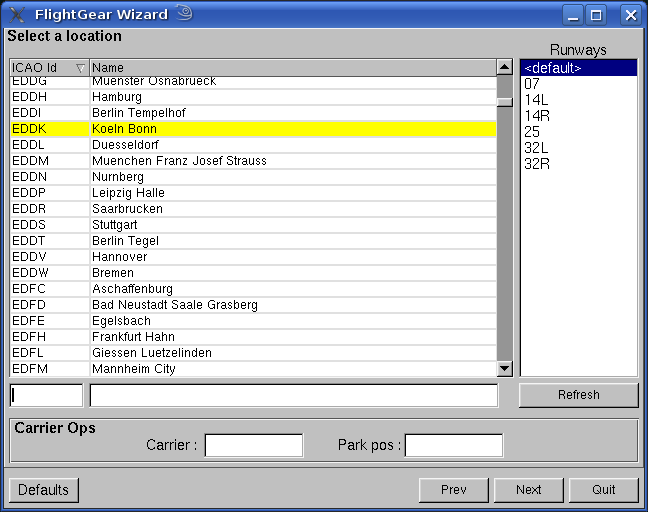The height and width of the screenshot is (512, 648).
Task: Focus the ICAO Id search field
Action: 46,395
